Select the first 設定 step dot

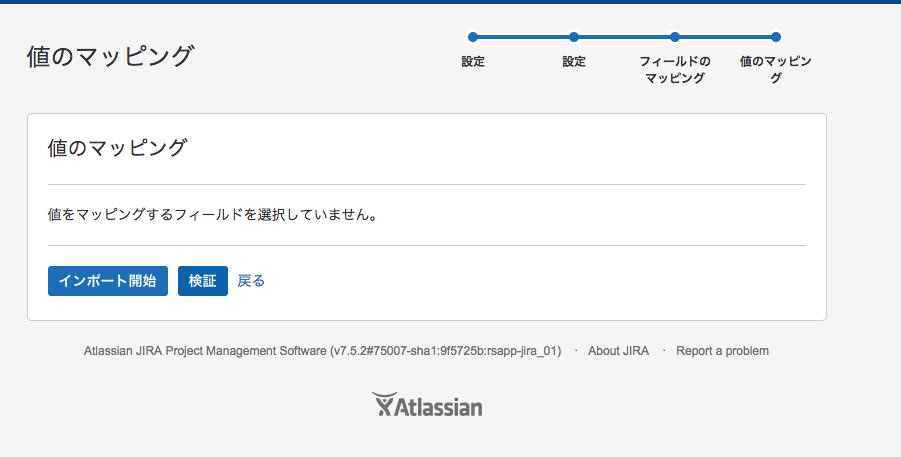[473, 37]
